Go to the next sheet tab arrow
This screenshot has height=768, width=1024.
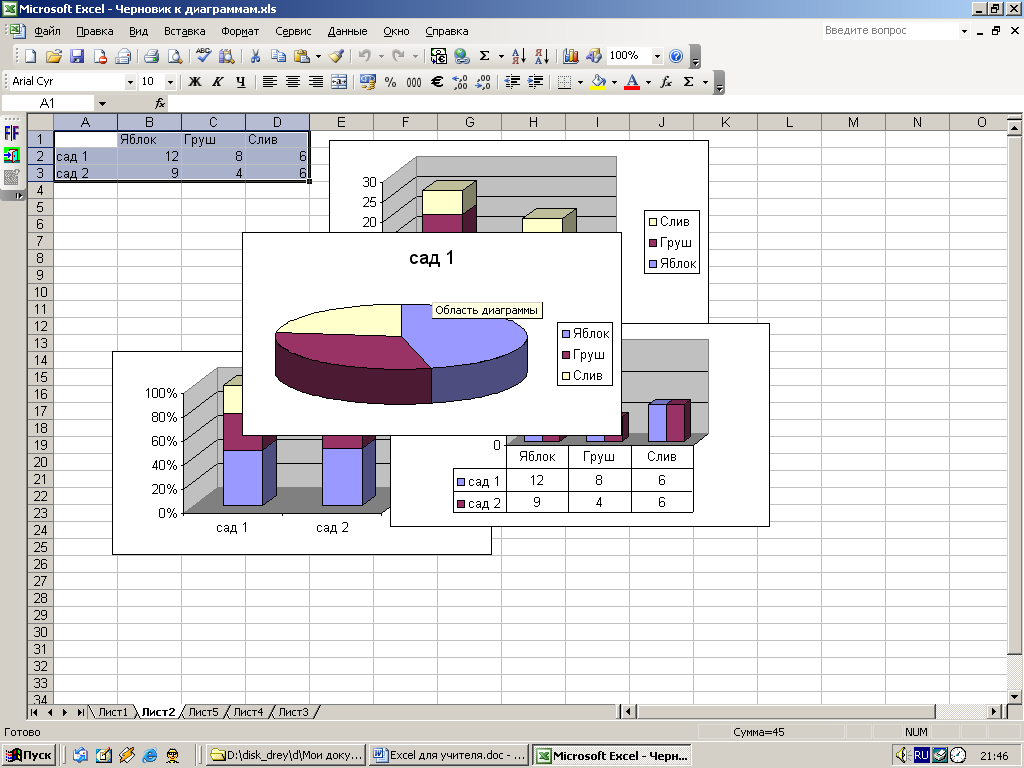(65, 712)
